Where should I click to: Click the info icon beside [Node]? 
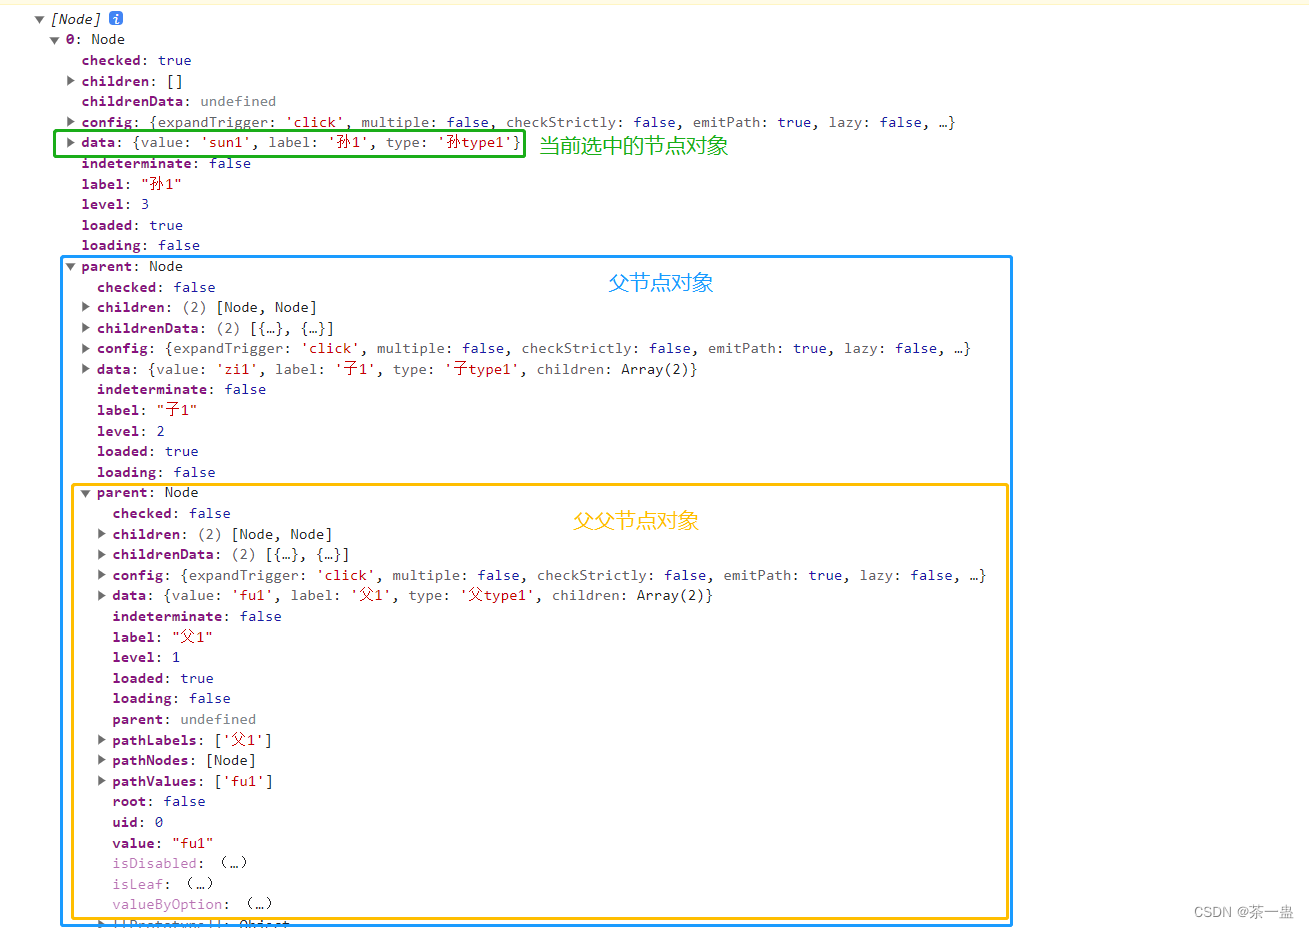coord(116,18)
